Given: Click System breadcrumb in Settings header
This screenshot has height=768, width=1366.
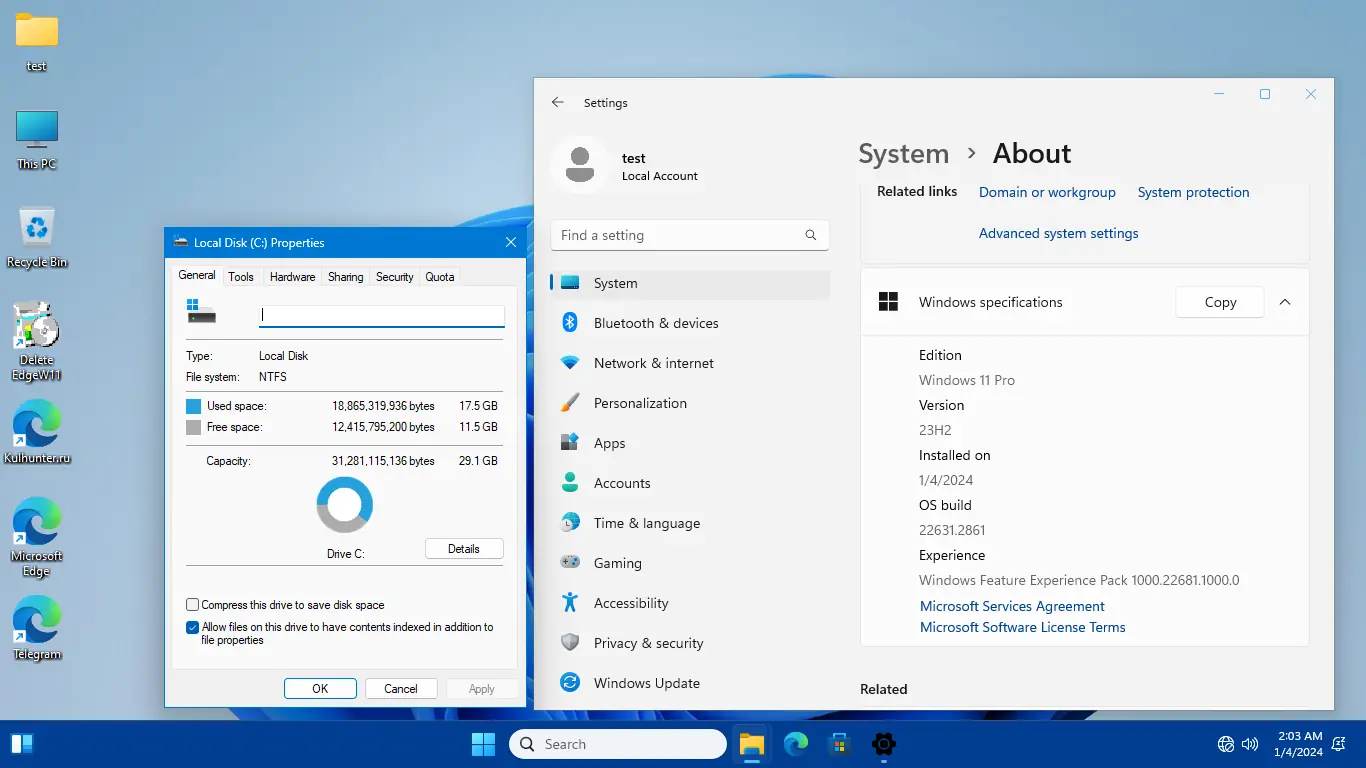Looking at the screenshot, I should [x=904, y=153].
